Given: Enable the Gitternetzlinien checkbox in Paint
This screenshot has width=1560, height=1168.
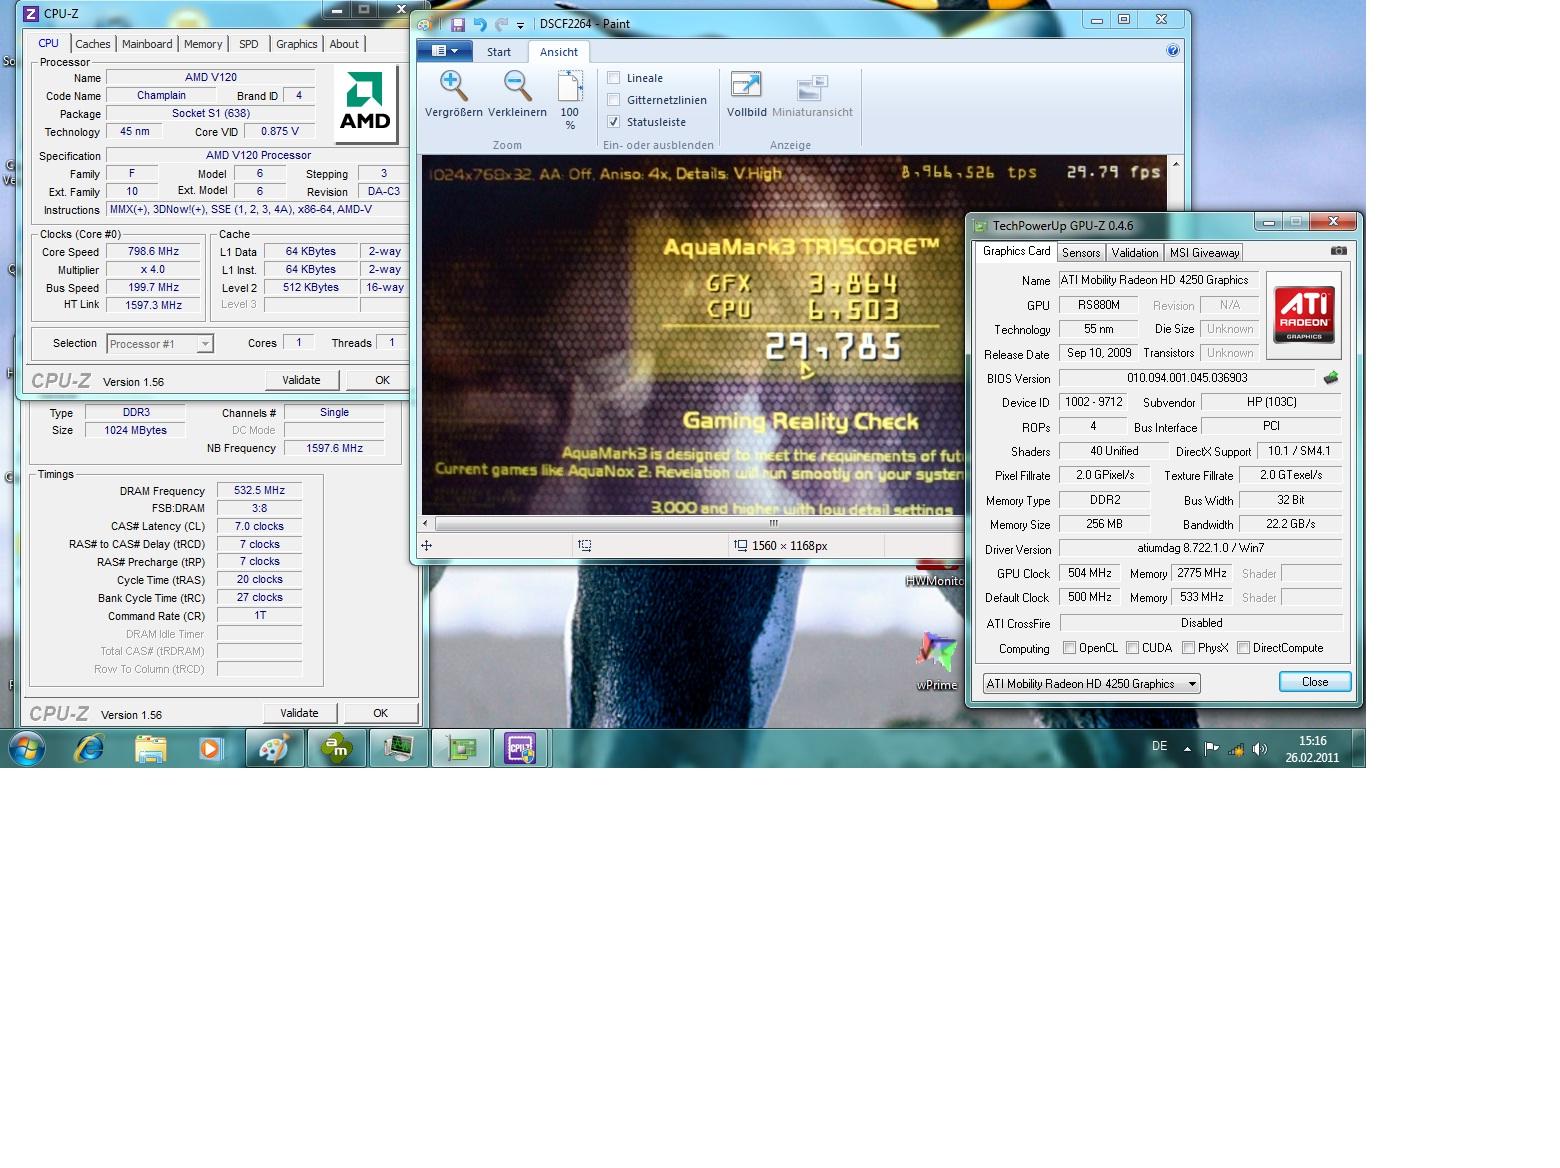Looking at the screenshot, I should click(614, 100).
